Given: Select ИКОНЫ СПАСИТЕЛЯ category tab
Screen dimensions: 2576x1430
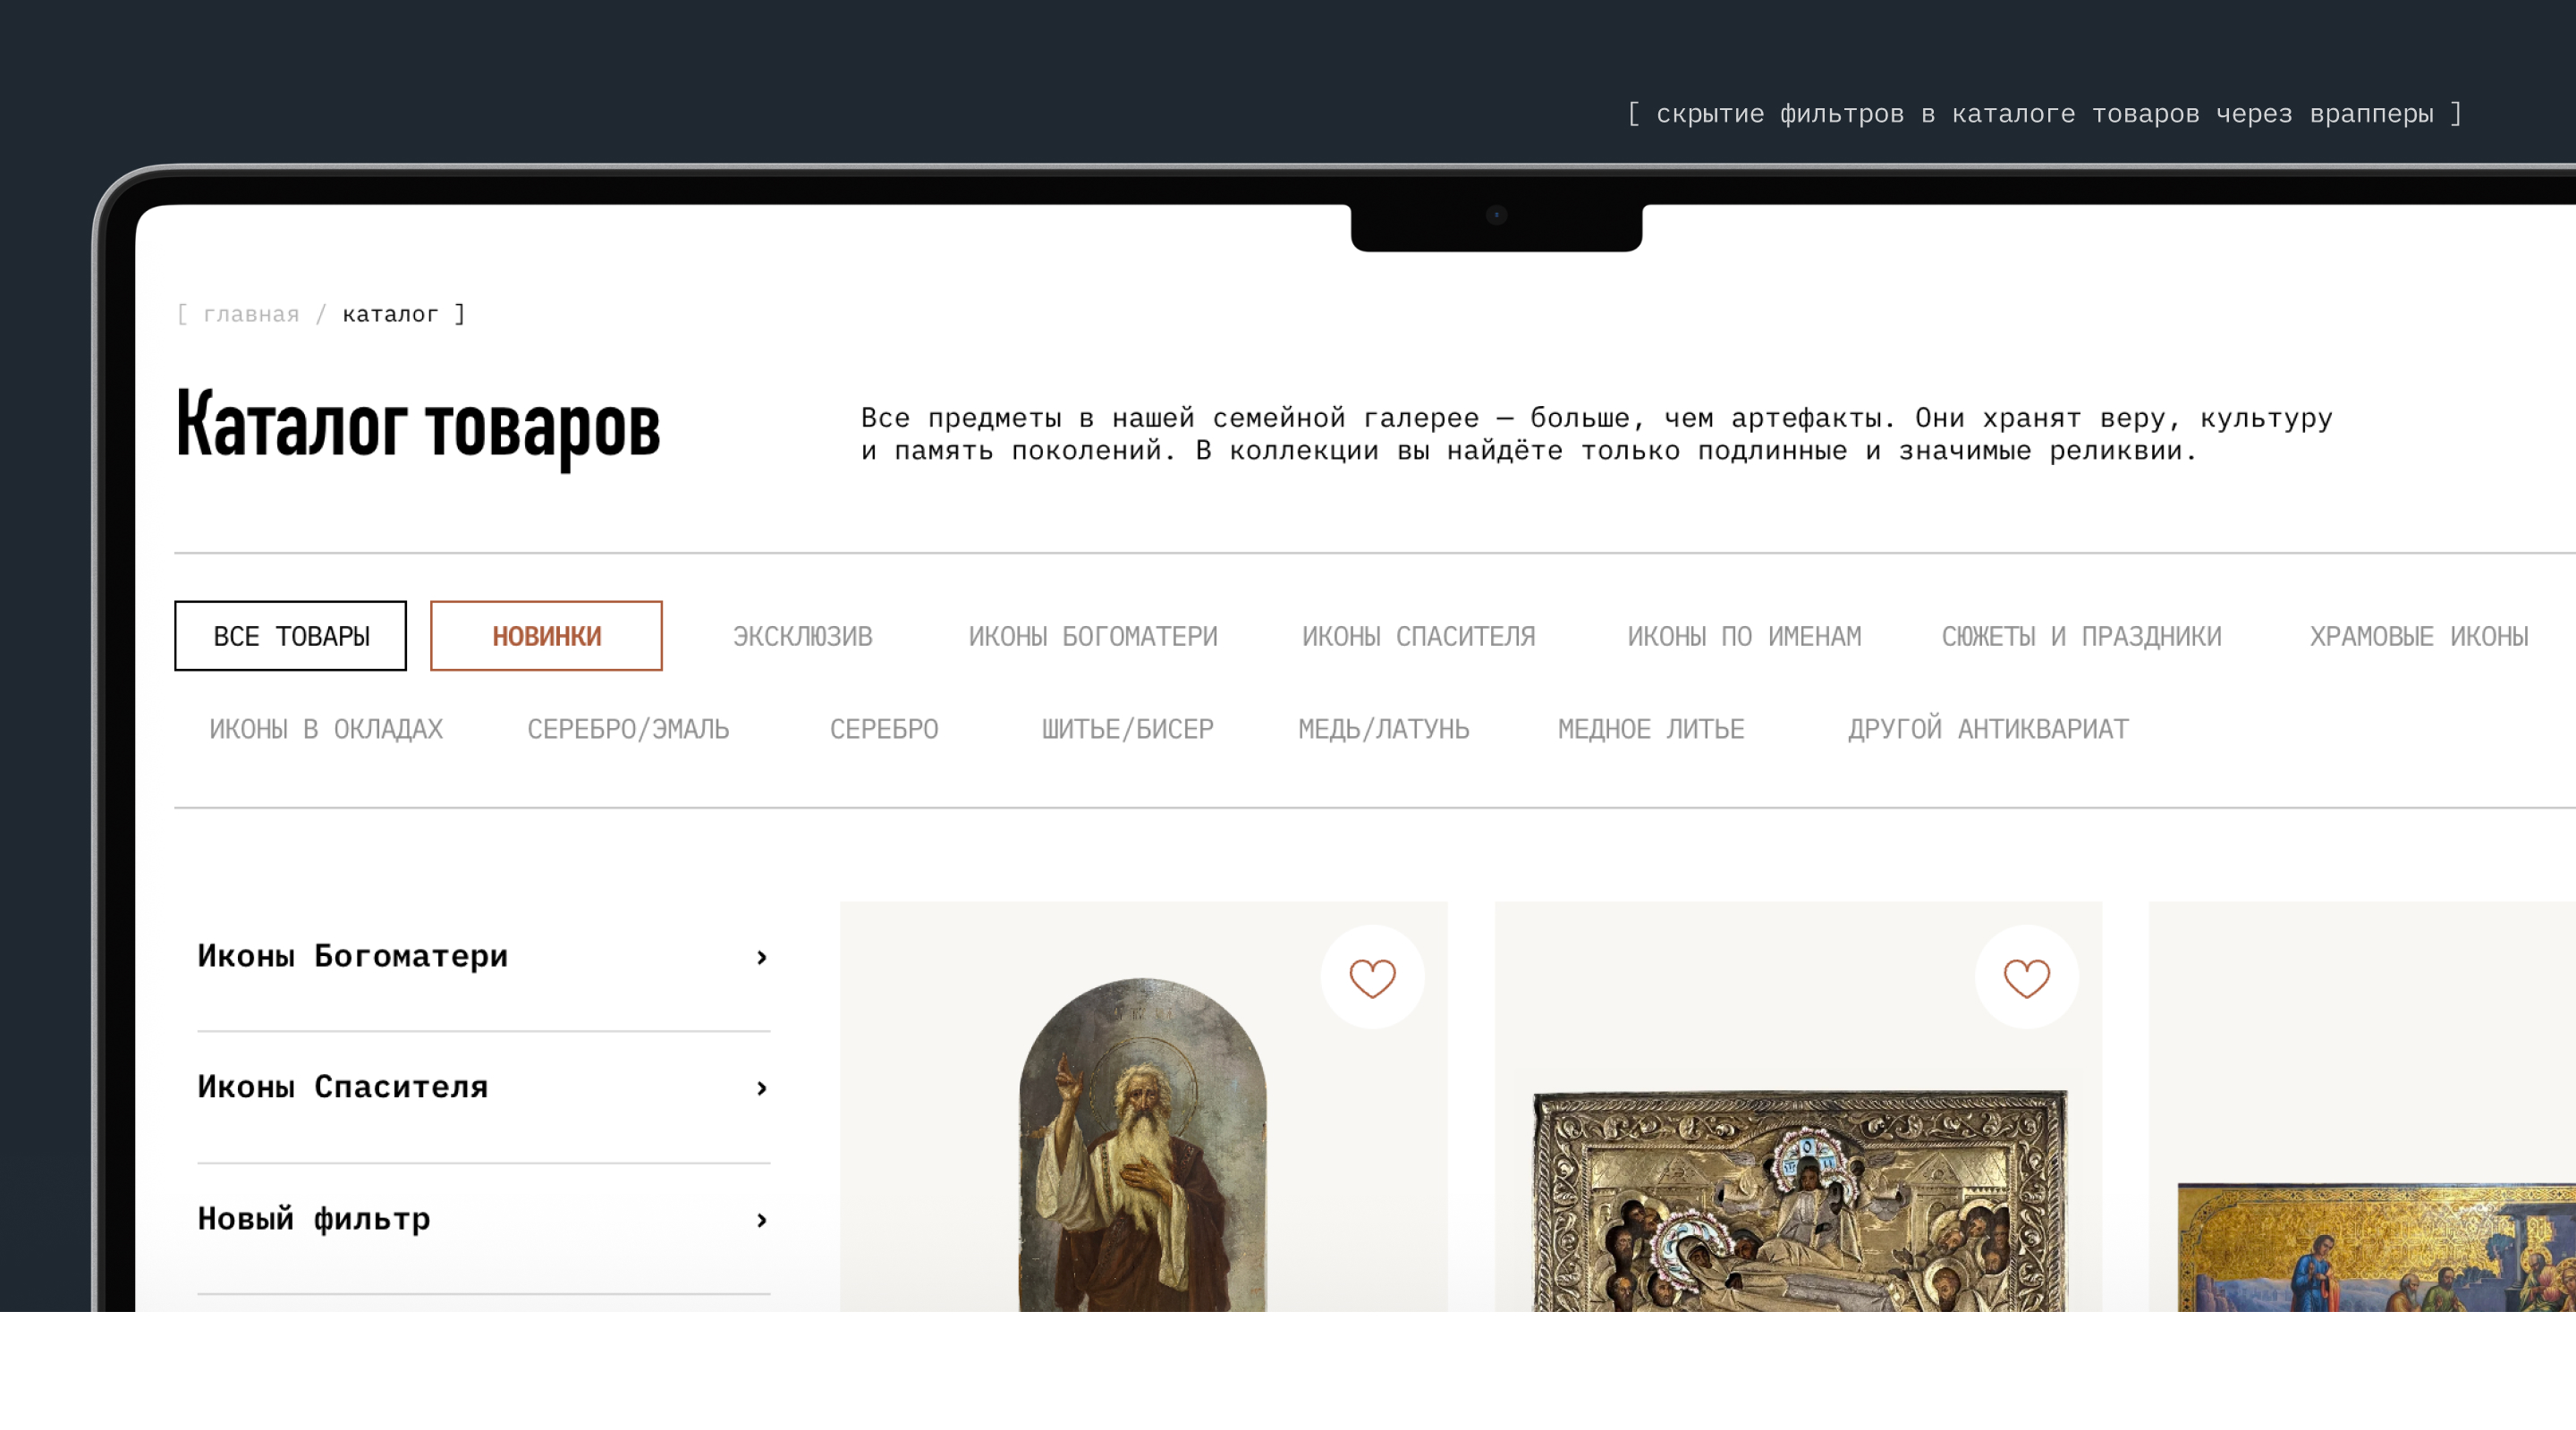Looking at the screenshot, I should (x=1418, y=636).
